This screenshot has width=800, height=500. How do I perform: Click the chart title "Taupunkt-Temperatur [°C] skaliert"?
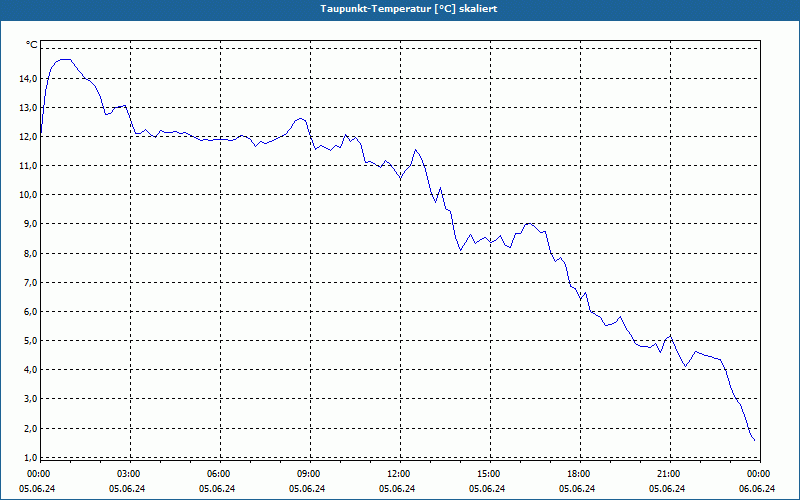409,9
